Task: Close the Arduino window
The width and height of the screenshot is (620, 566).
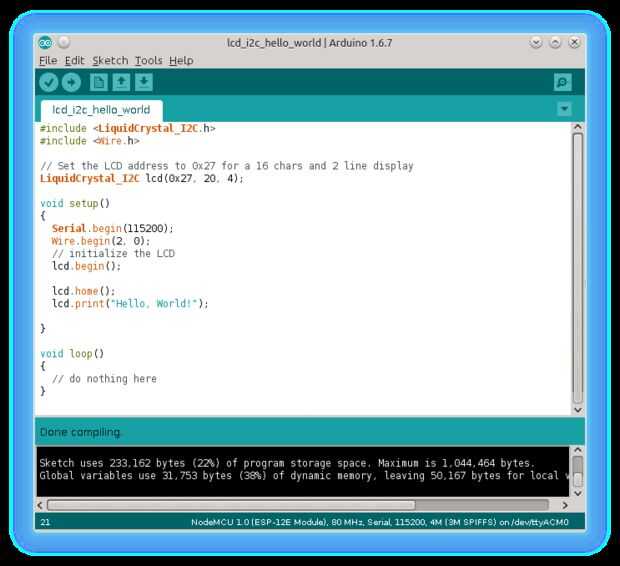Action: click(x=574, y=42)
